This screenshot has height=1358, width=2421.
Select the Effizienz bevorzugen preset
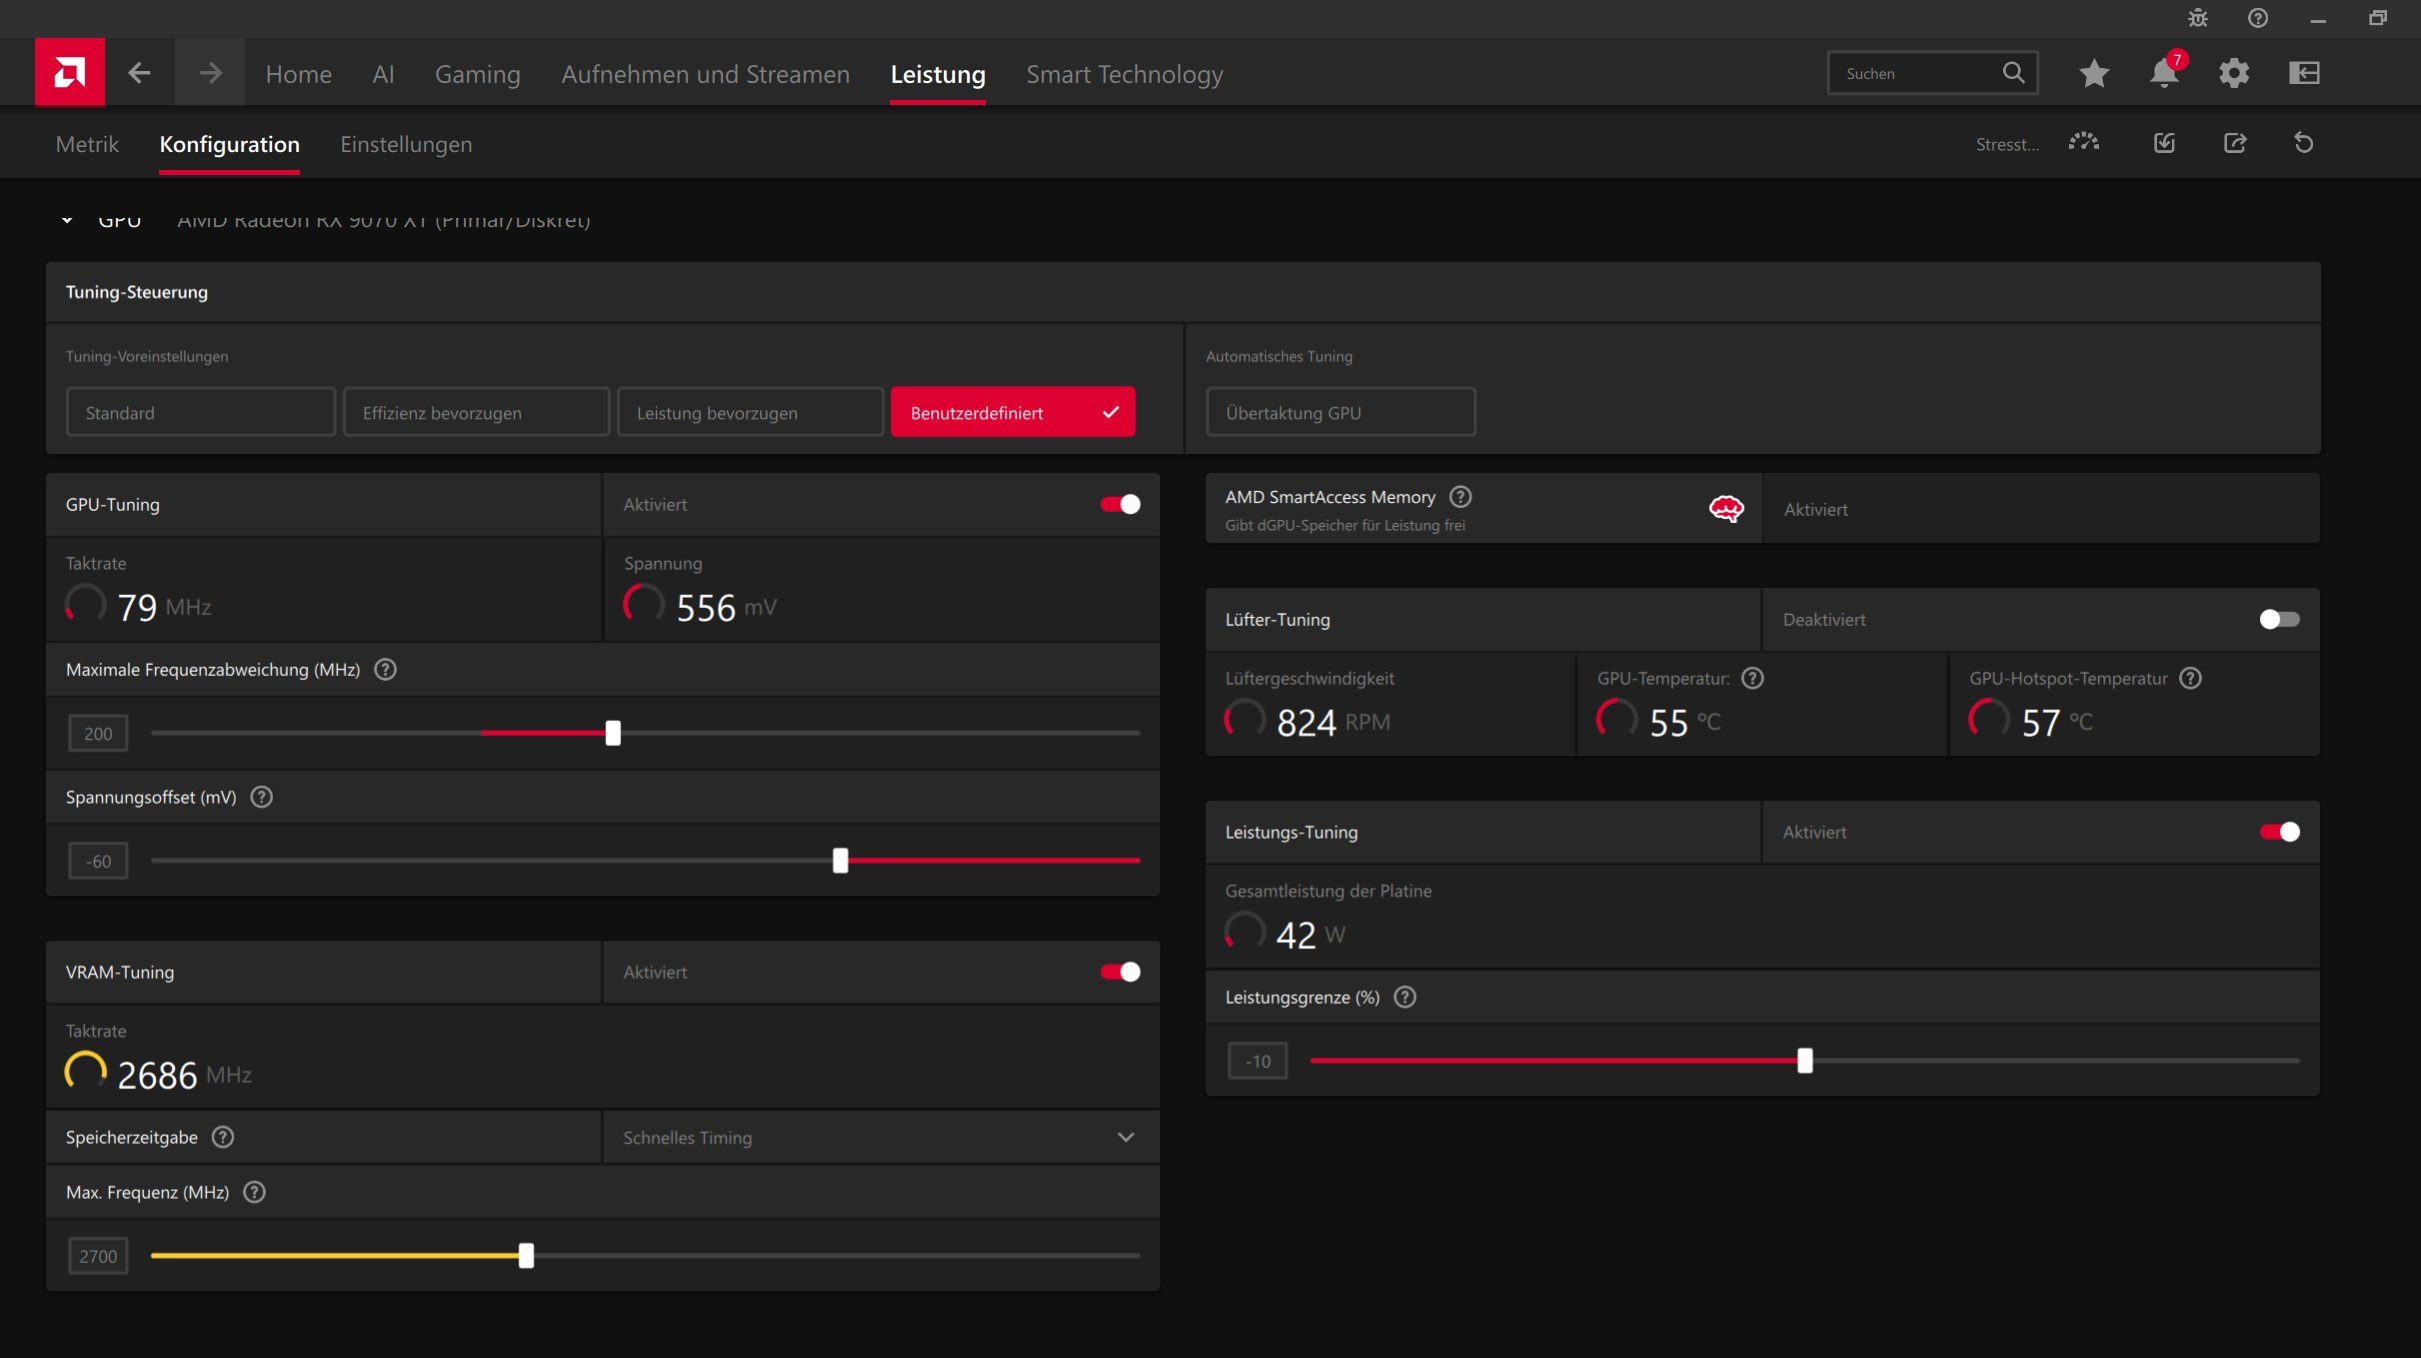coord(476,412)
